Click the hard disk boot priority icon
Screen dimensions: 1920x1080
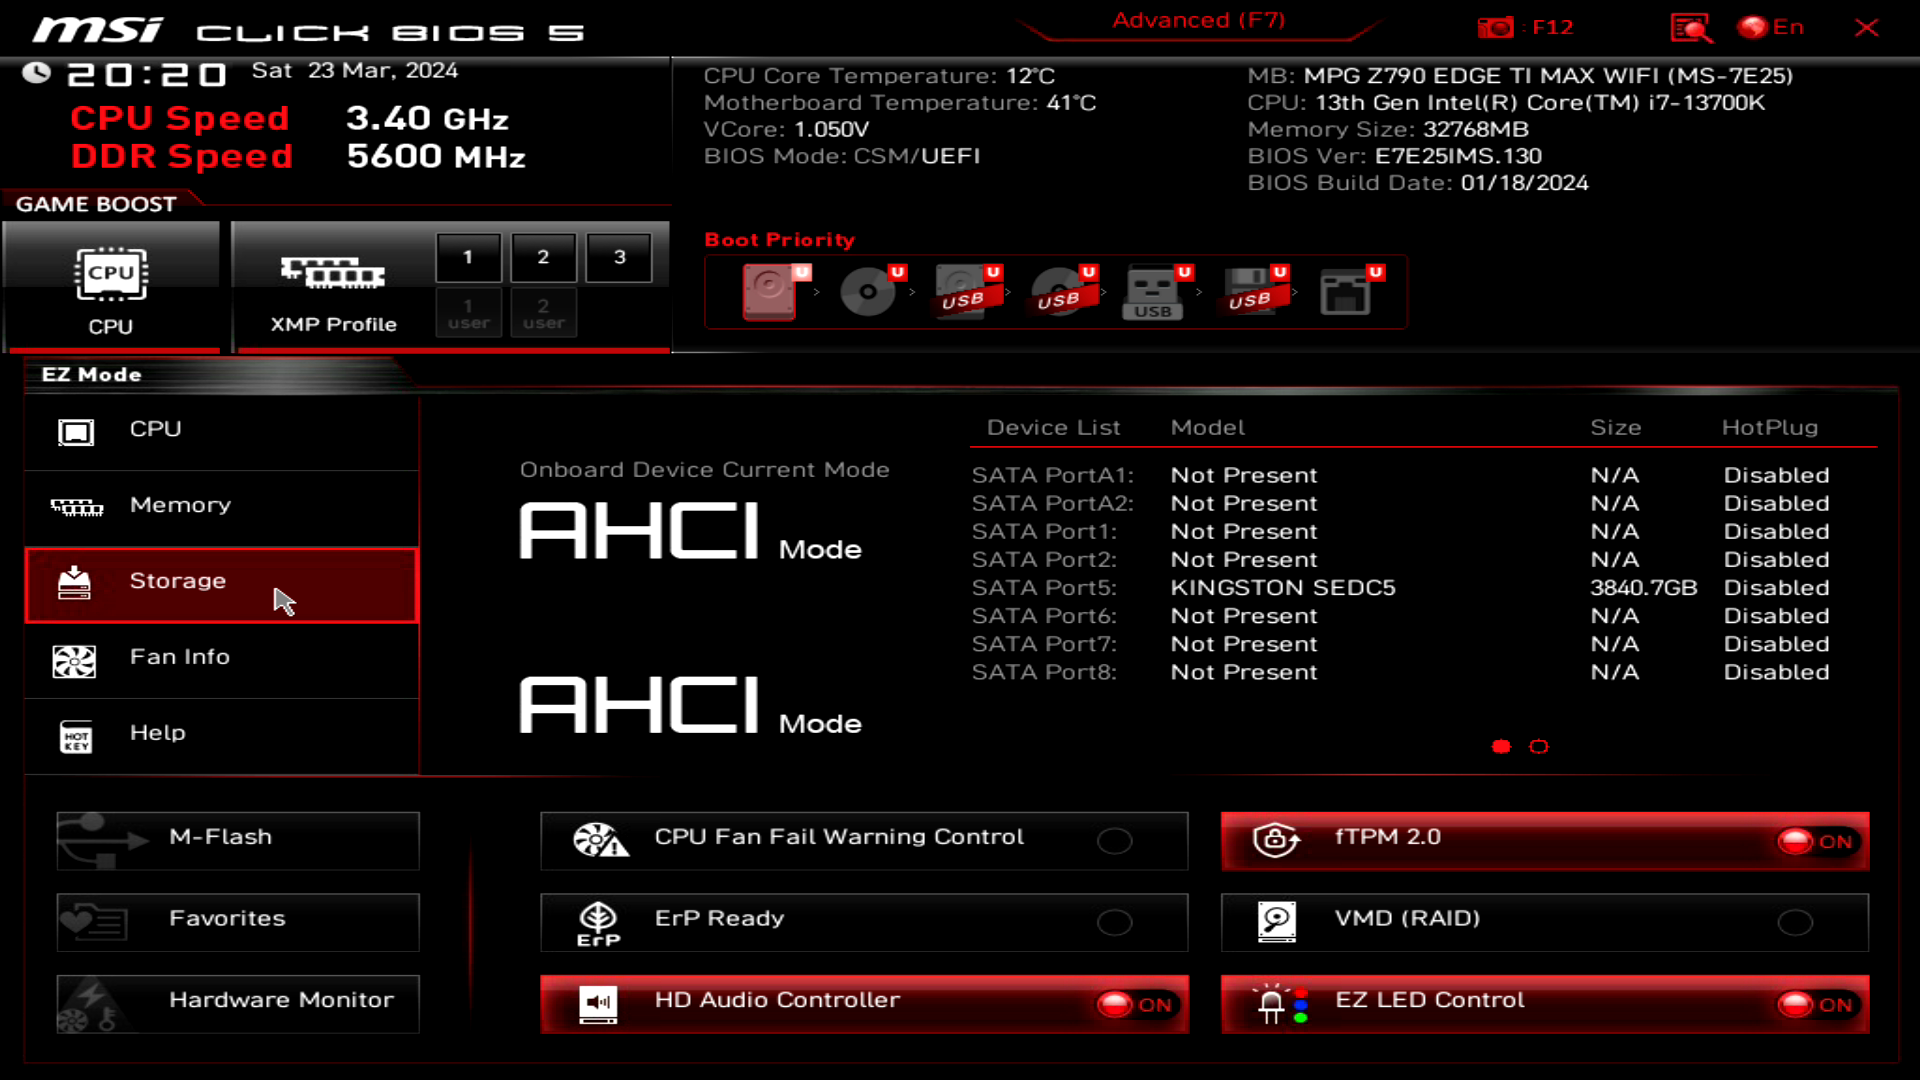pyautogui.click(x=772, y=292)
